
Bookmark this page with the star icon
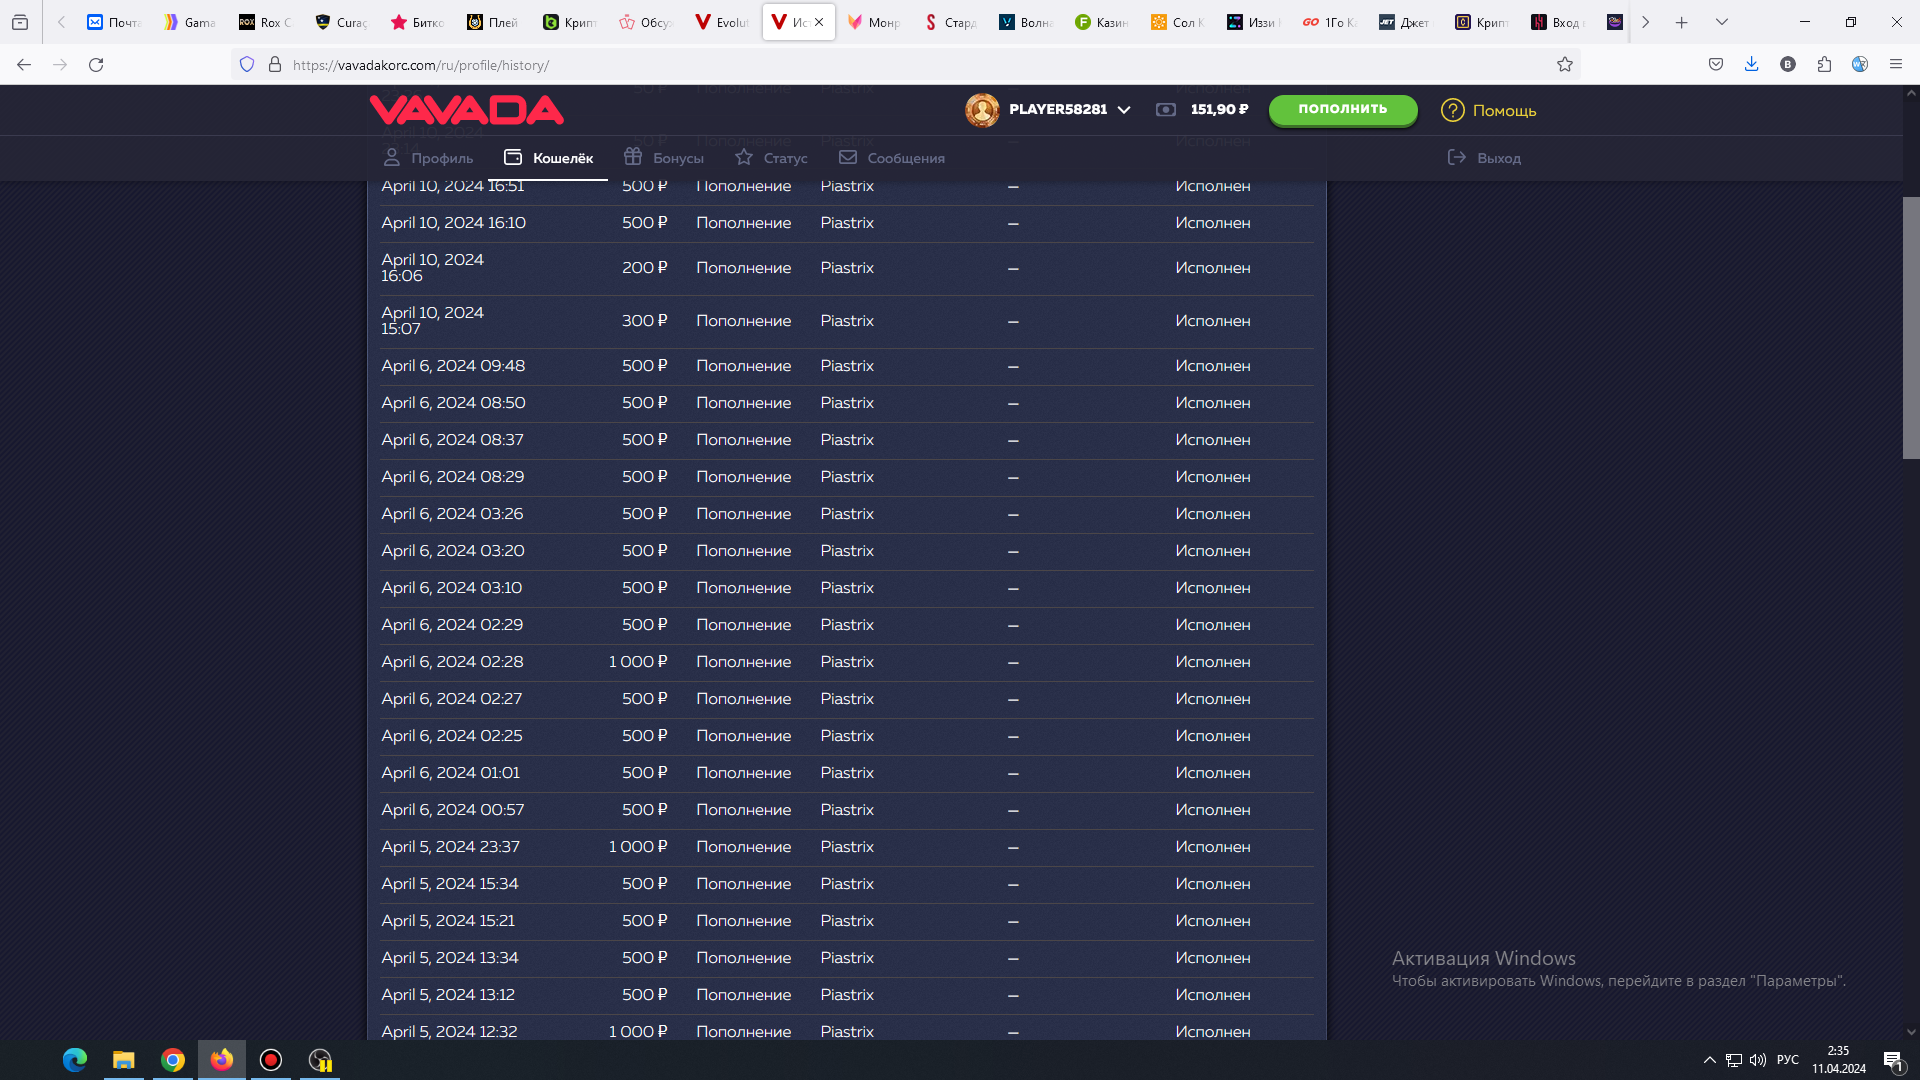pos(1565,65)
